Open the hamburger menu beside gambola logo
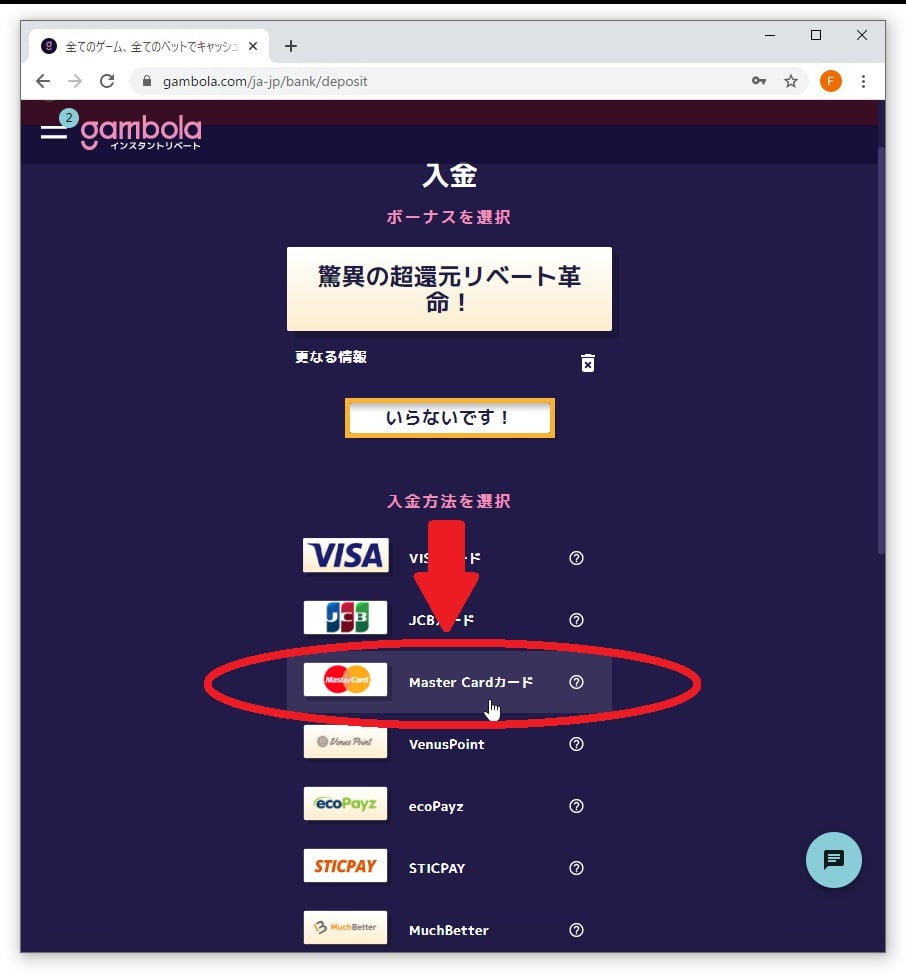The height and width of the screenshot is (973, 906). [54, 131]
